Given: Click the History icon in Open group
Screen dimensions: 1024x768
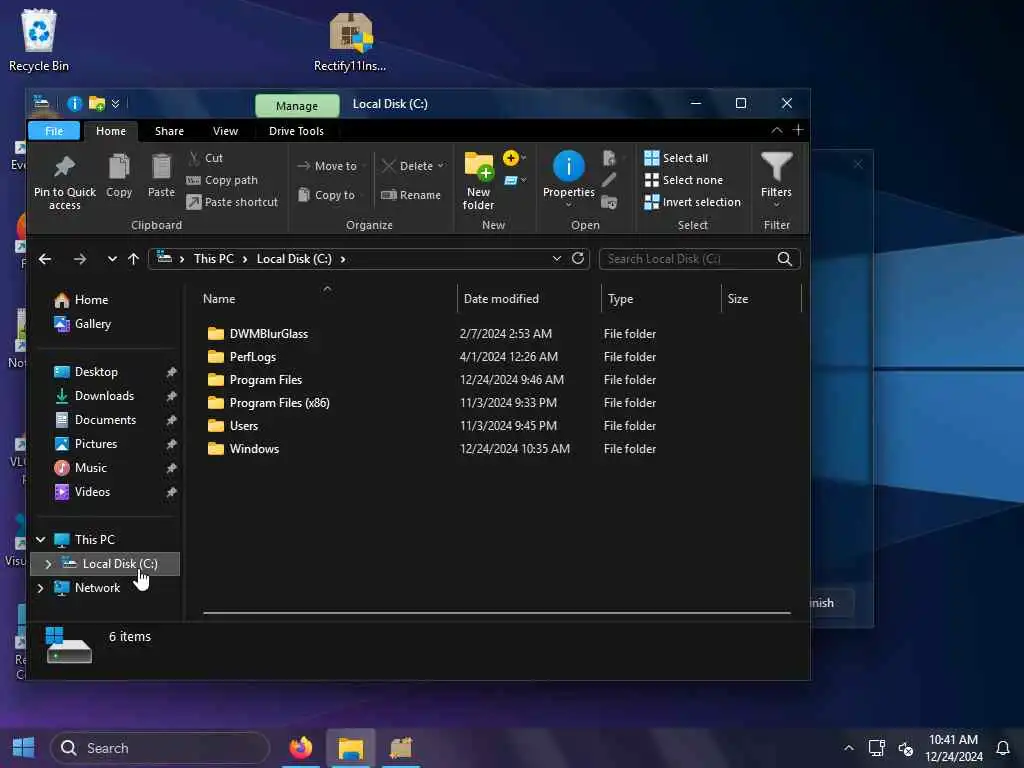Looking at the screenshot, I should (609, 202).
